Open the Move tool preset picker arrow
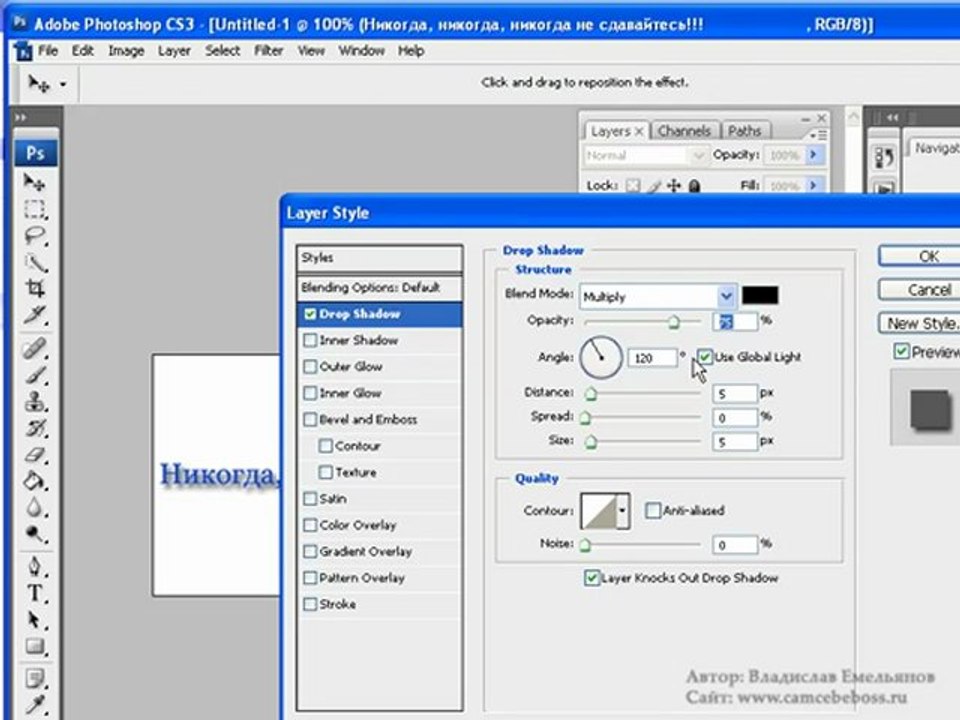The height and width of the screenshot is (720, 960). 62,84
